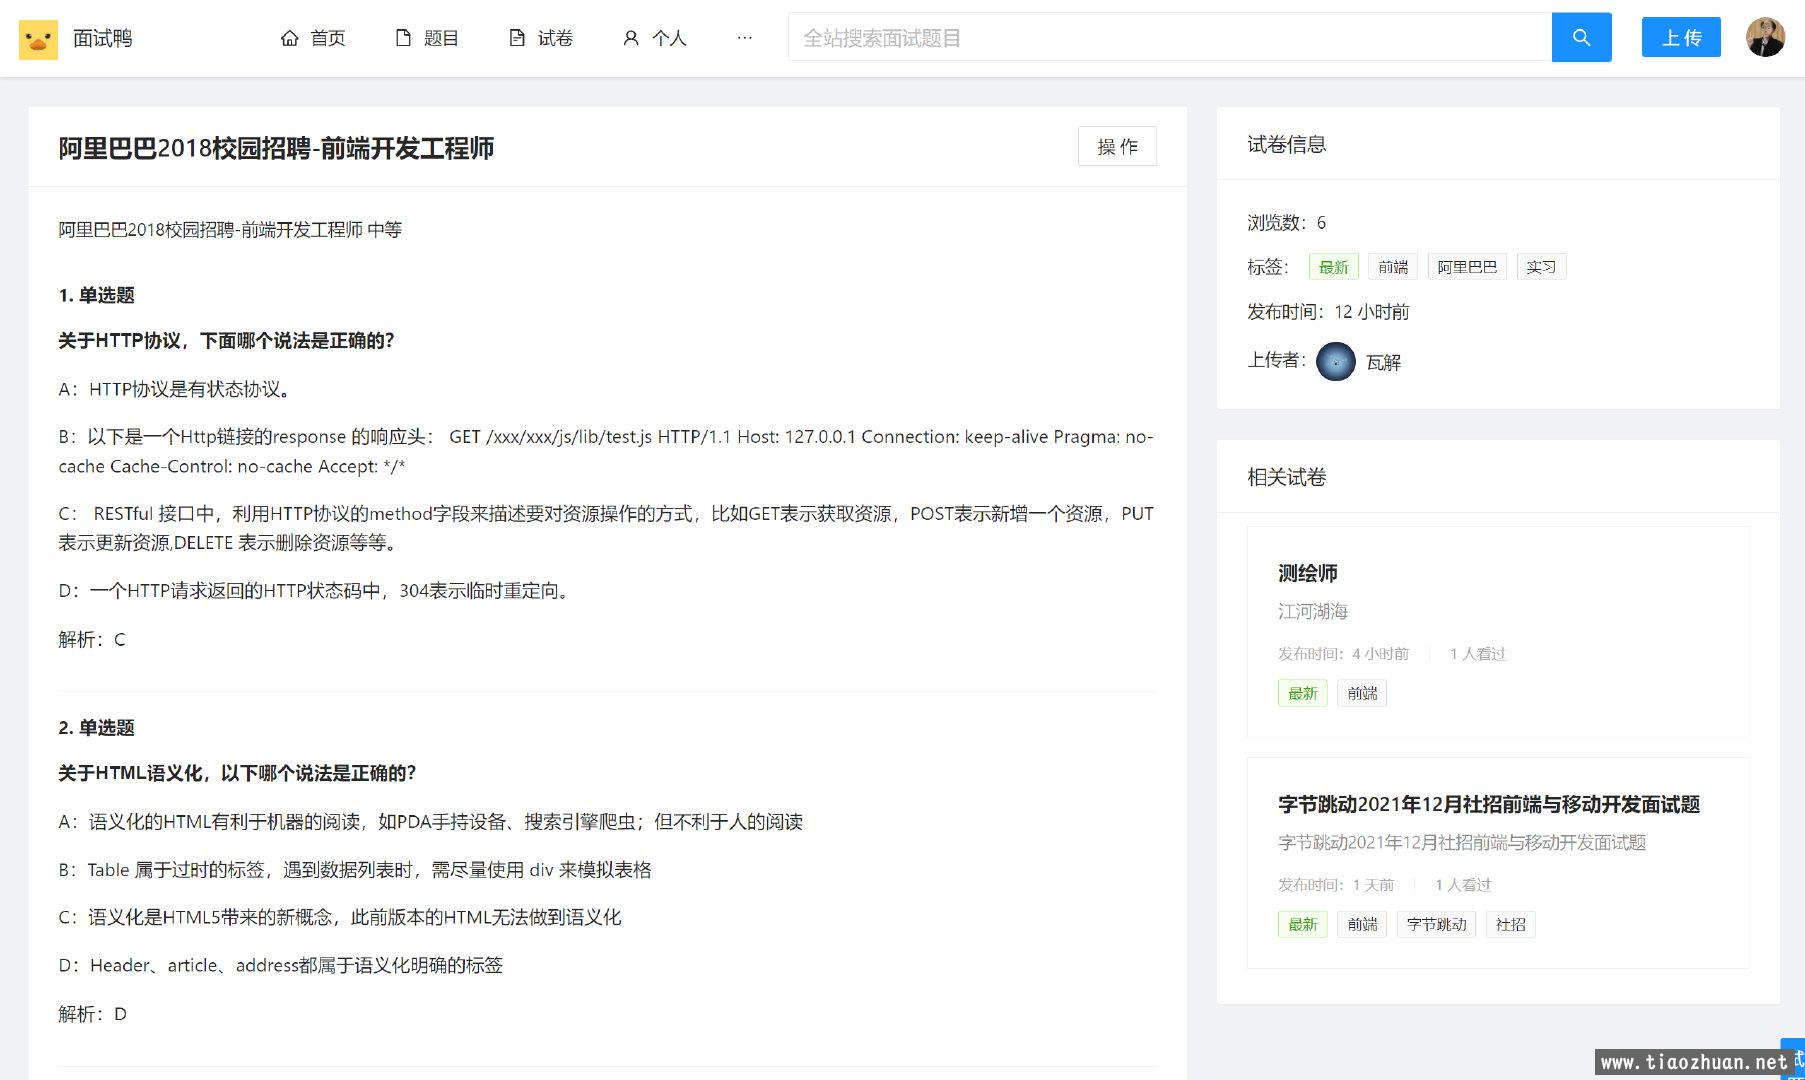Click option C about RESTful 接口
The height and width of the screenshot is (1080, 1805).
[606, 528]
